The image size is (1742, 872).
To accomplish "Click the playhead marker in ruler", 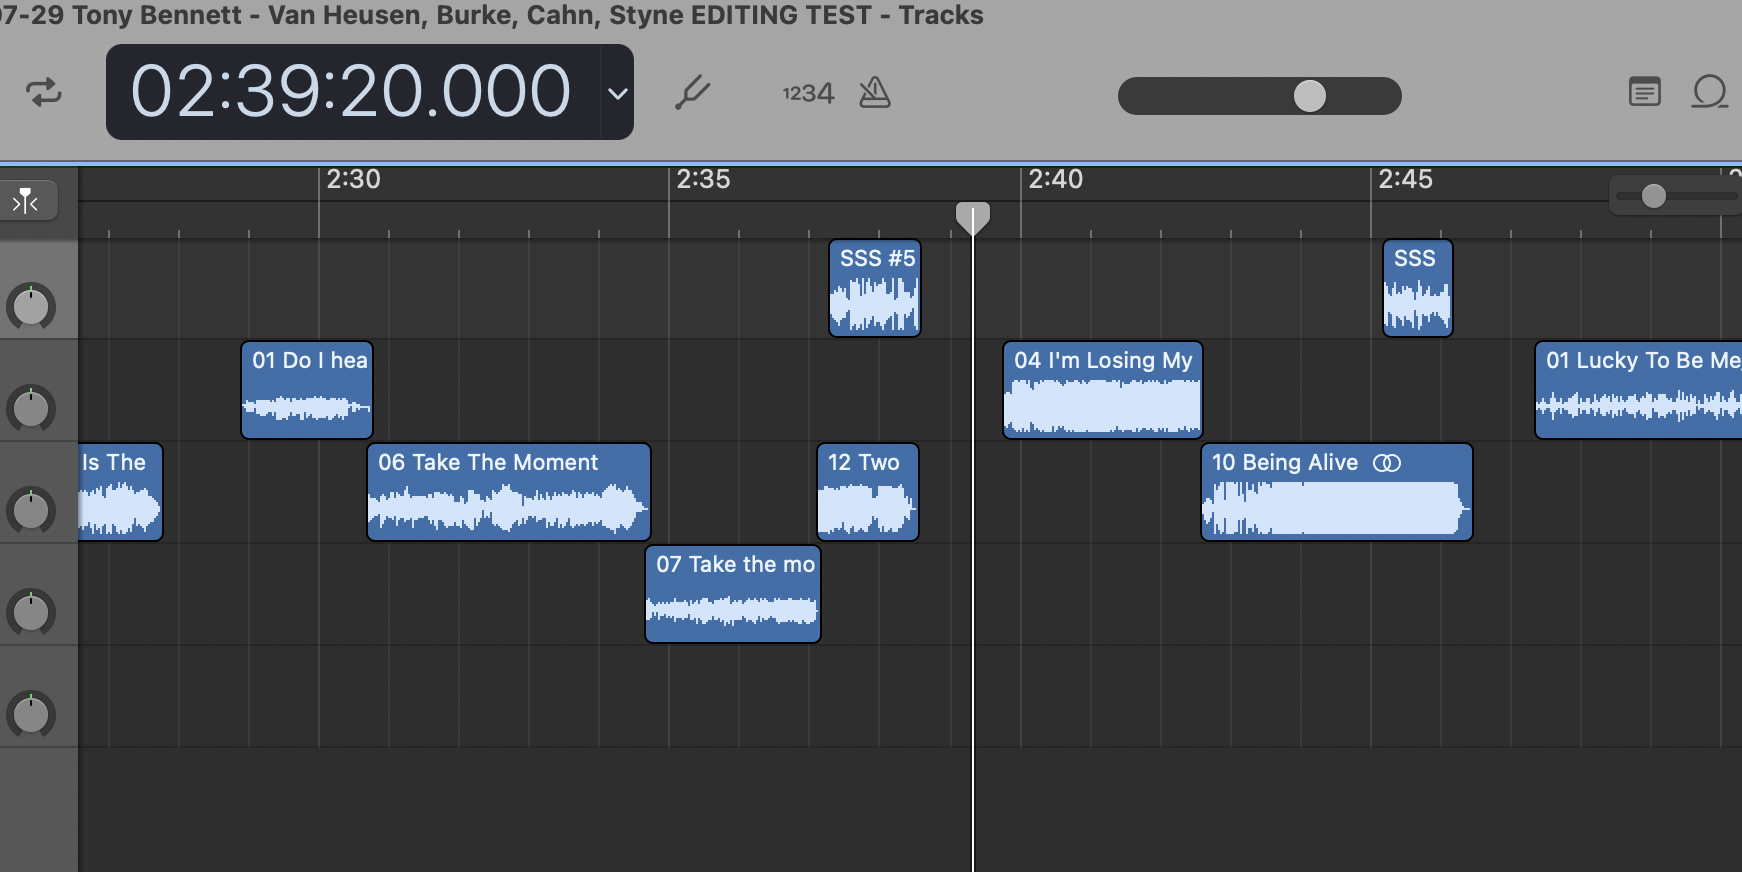I will point(973,218).
